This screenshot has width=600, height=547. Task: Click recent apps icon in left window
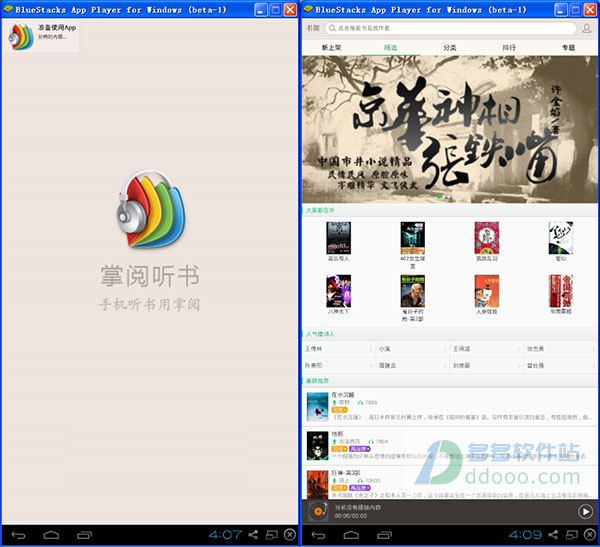84,535
